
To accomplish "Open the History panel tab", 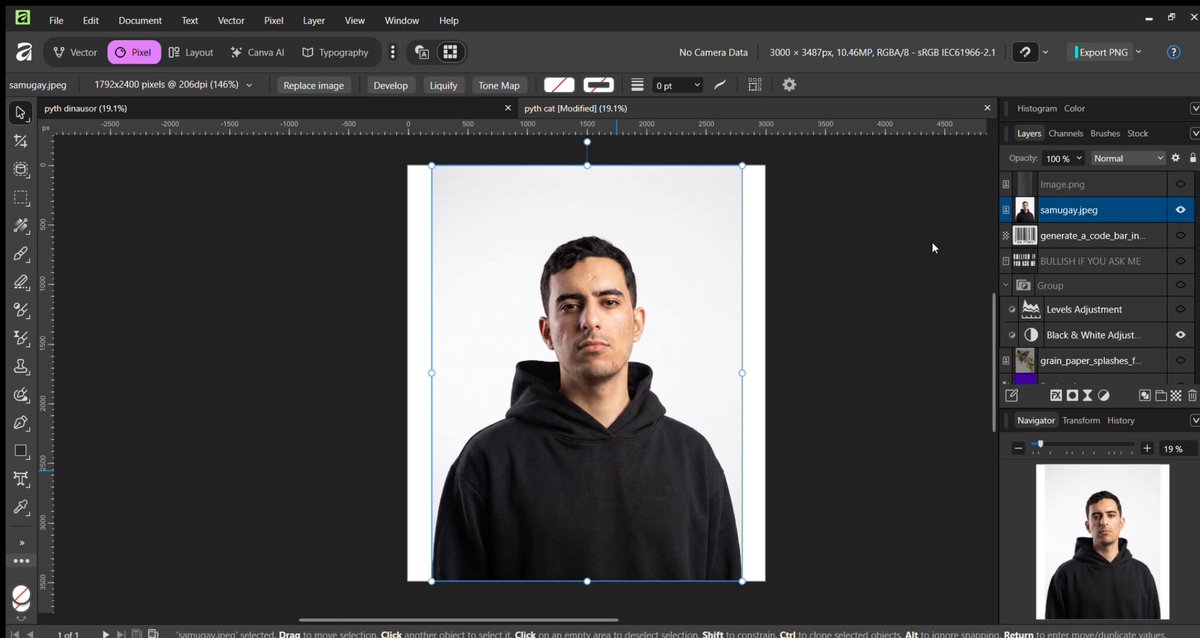I will [x=1121, y=420].
